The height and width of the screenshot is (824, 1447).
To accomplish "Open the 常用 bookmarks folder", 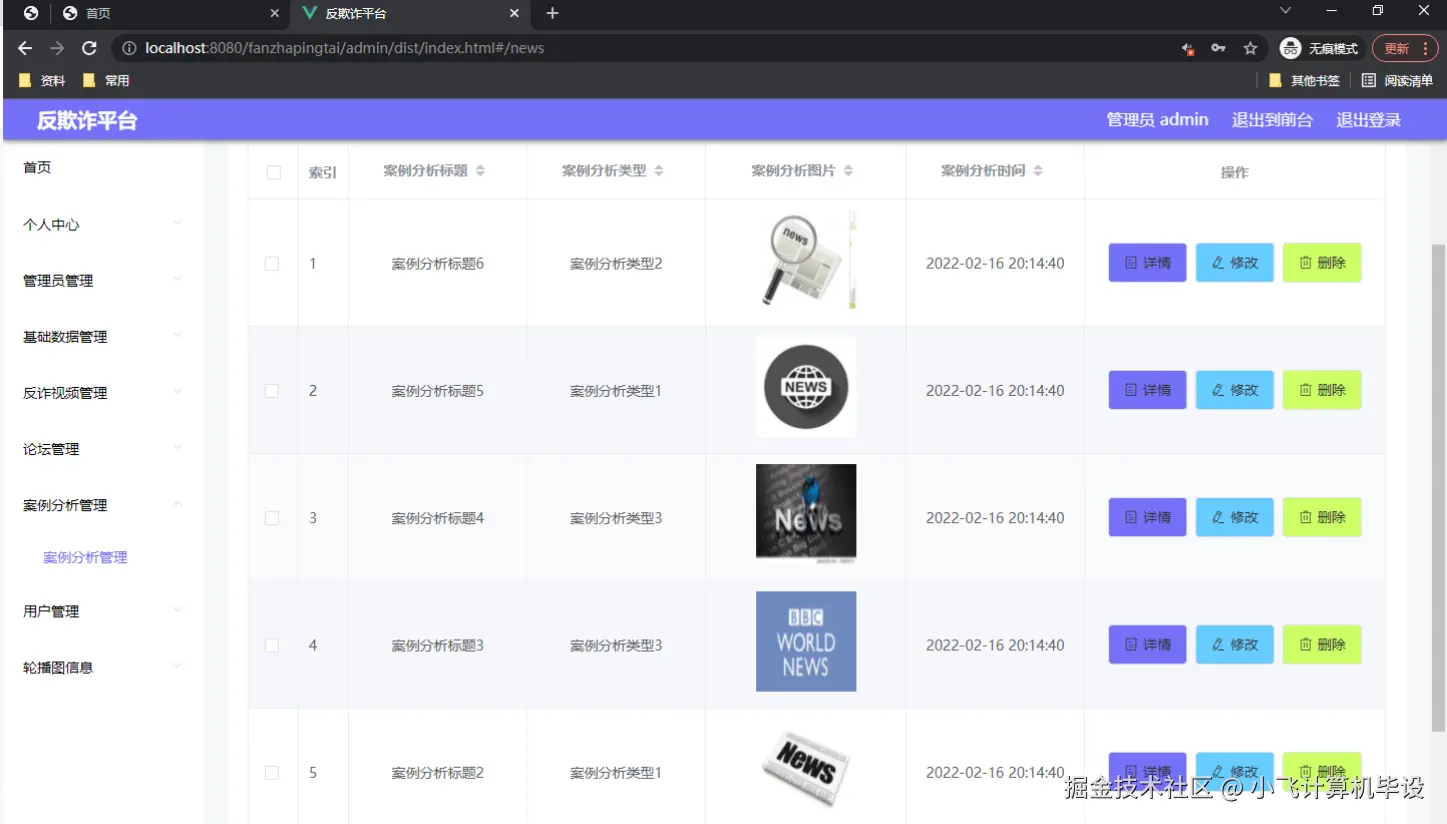I will click(x=106, y=80).
